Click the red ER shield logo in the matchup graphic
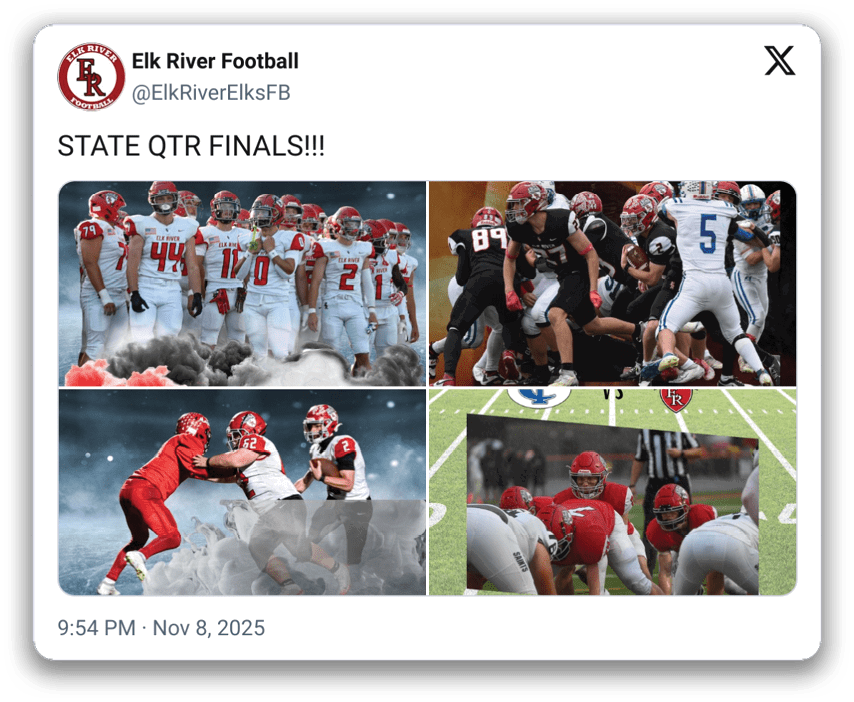Image resolution: width=854 pixels, height=702 pixels. [x=675, y=400]
